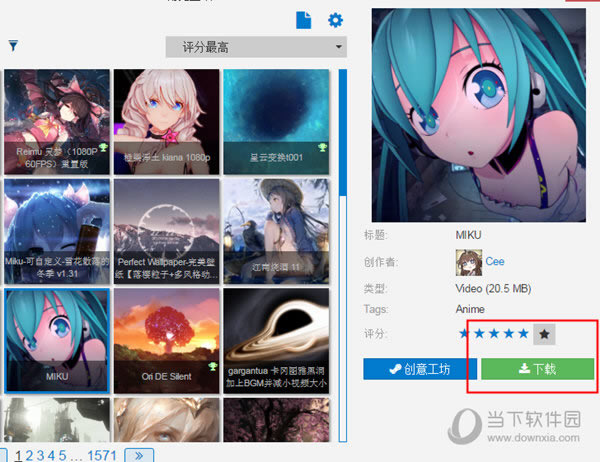The width and height of the screenshot is (600, 462).
Task: Go to page 5 of results
Action: pos(62,455)
